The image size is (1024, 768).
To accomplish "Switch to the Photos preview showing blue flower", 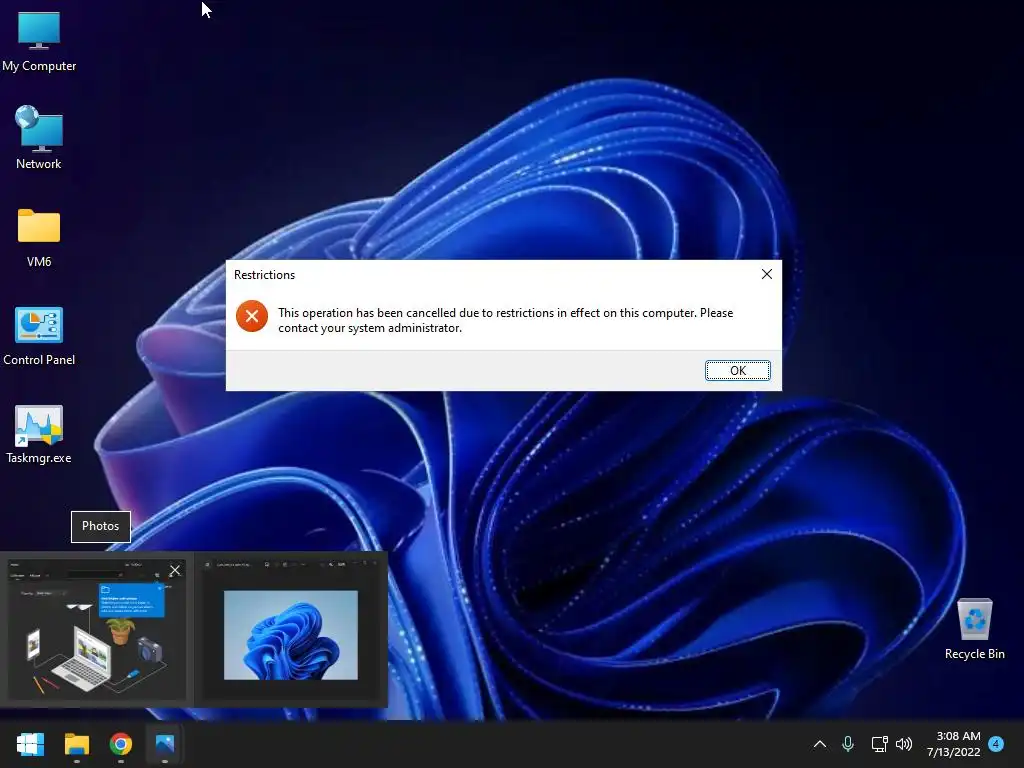I will pyautogui.click(x=291, y=630).
